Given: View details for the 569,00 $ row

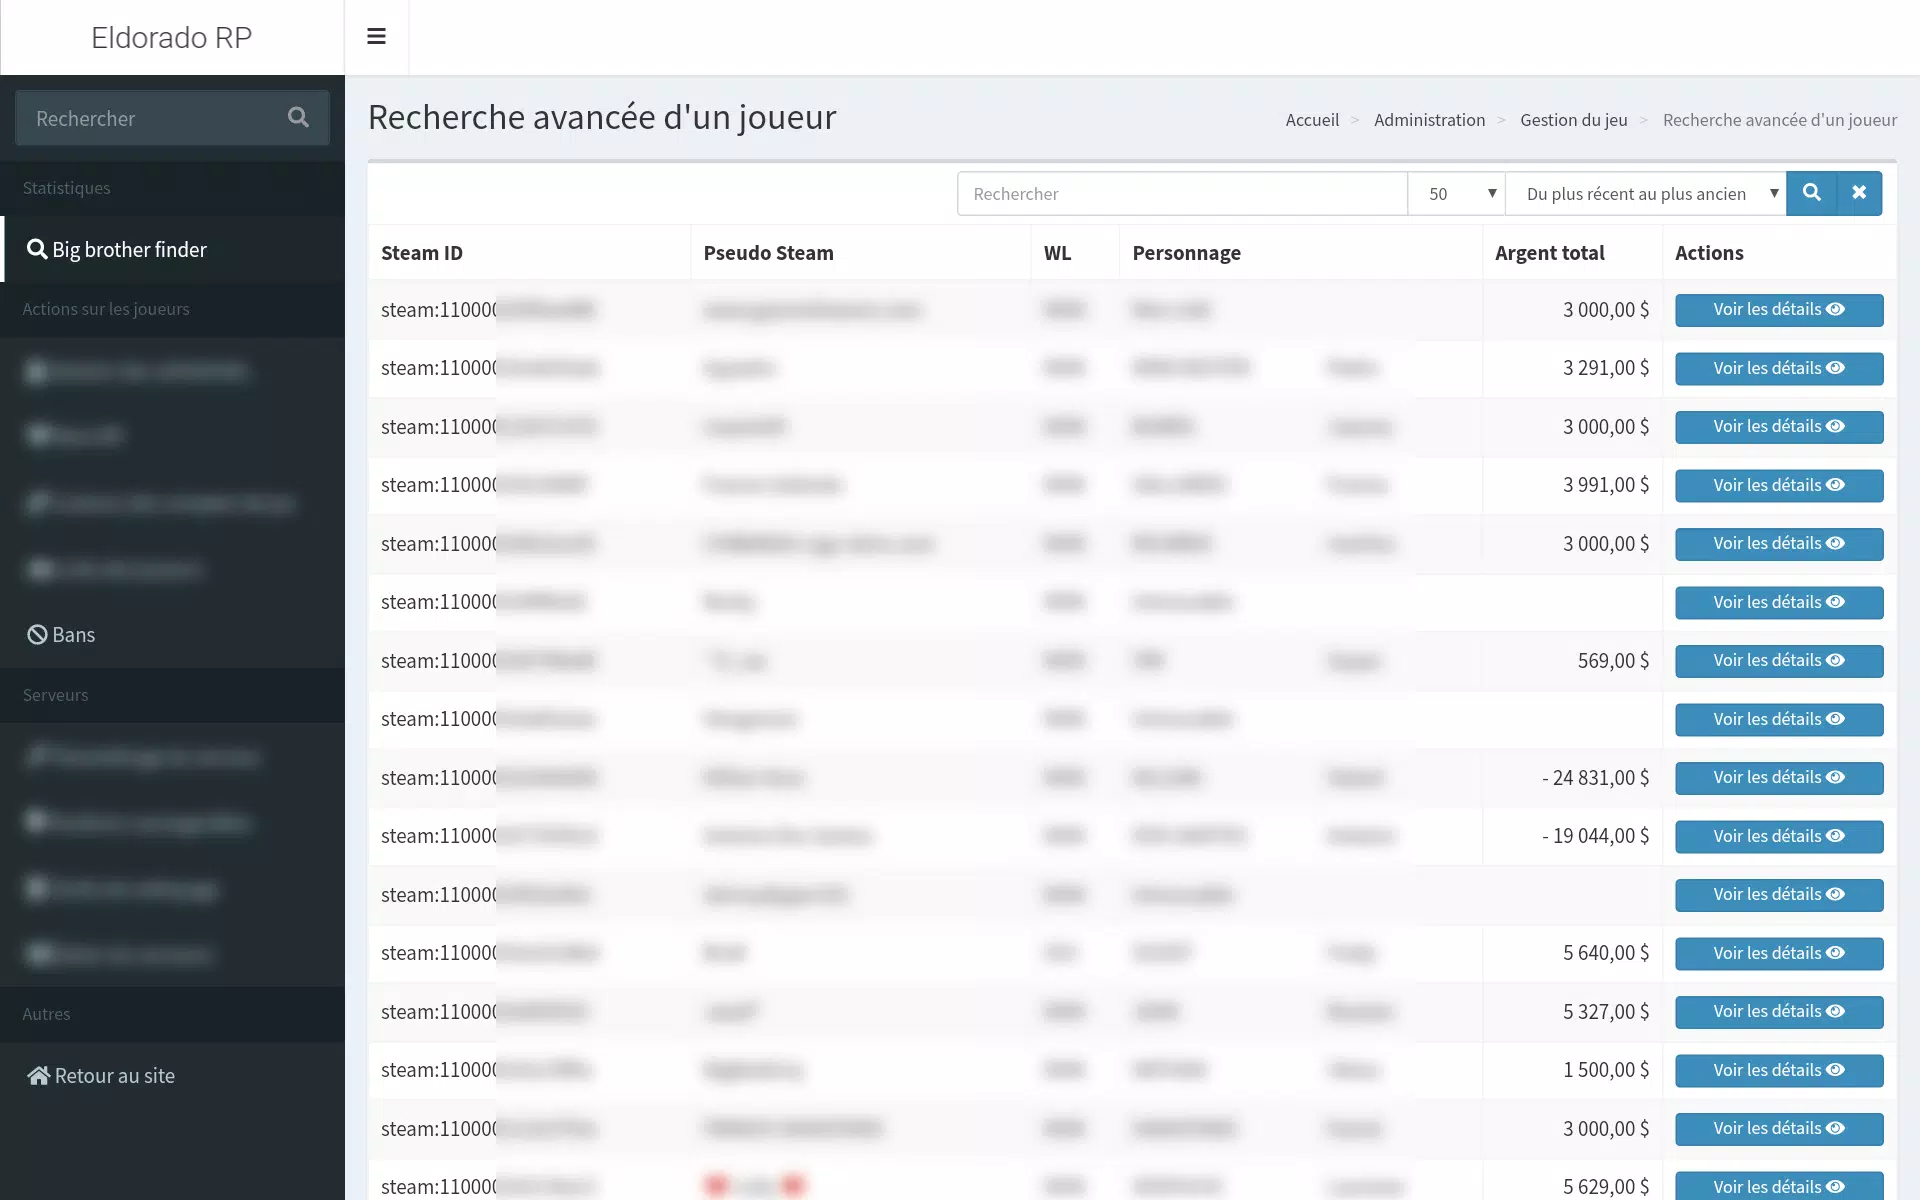Looking at the screenshot, I should (1779, 660).
